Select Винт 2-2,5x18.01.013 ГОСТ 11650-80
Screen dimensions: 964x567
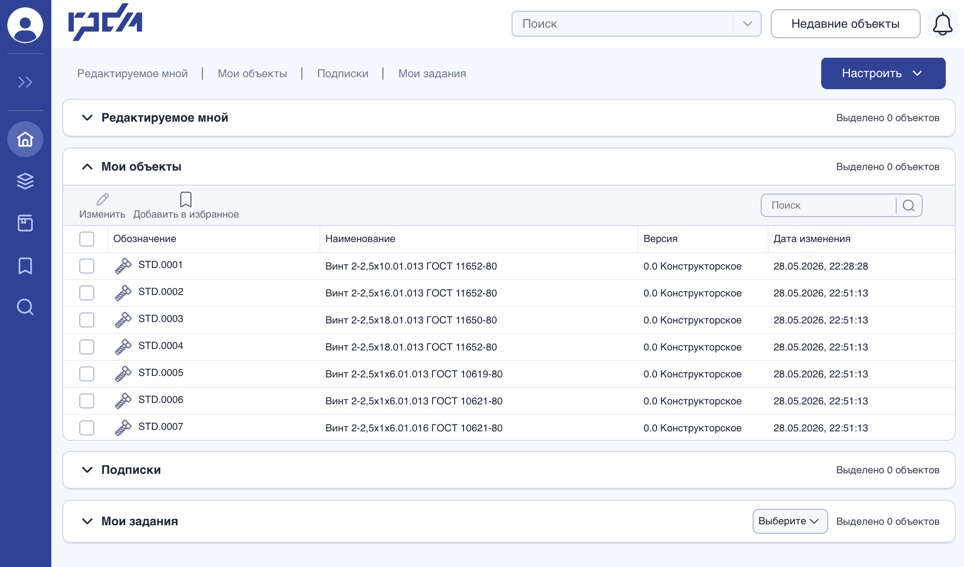click(x=411, y=320)
